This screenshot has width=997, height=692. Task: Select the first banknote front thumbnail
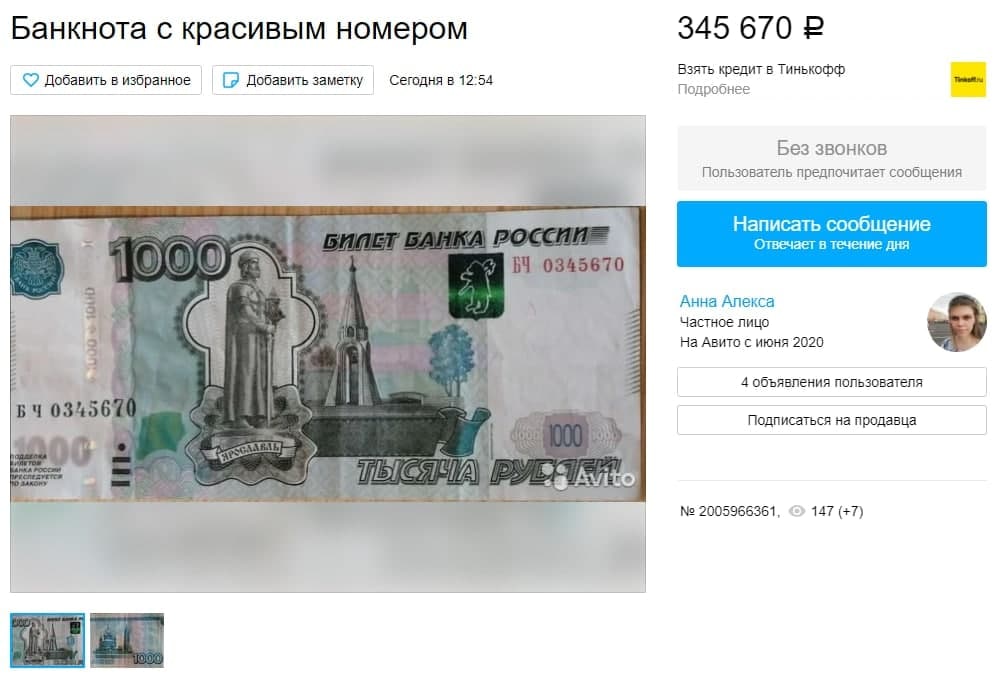point(48,640)
